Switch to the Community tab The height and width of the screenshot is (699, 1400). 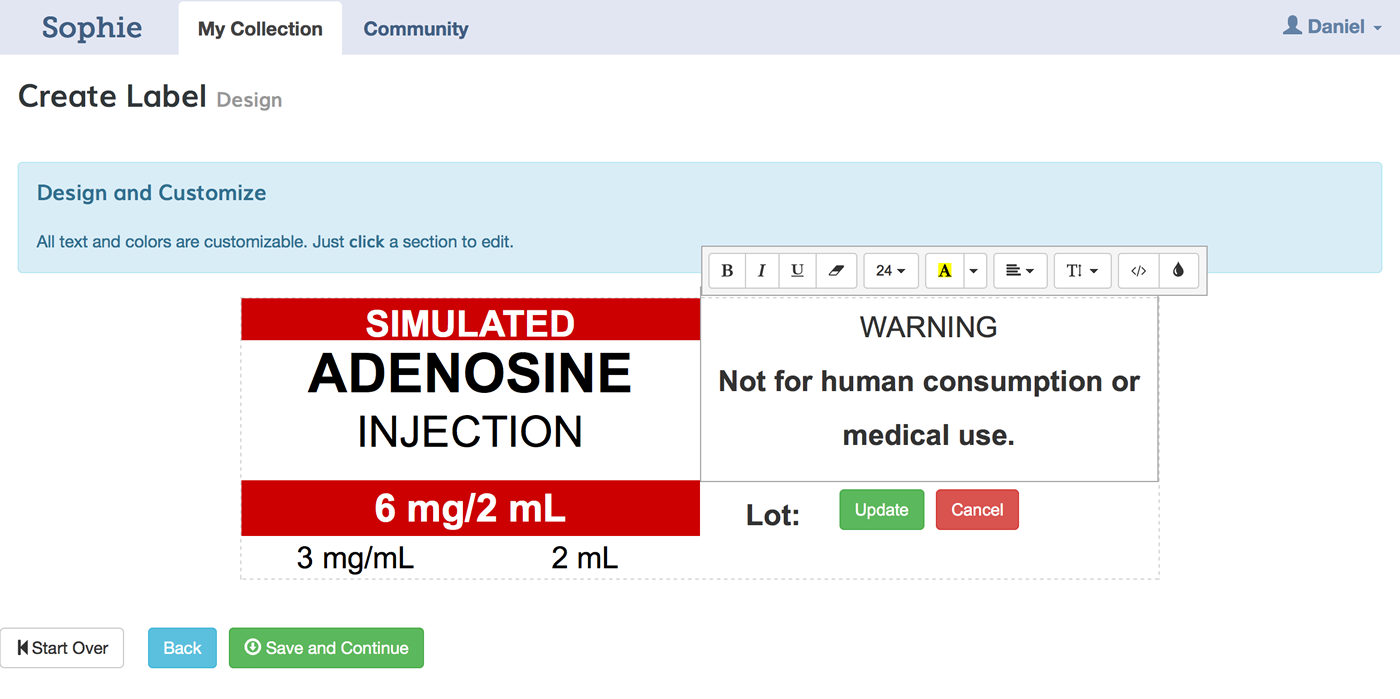(415, 28)
